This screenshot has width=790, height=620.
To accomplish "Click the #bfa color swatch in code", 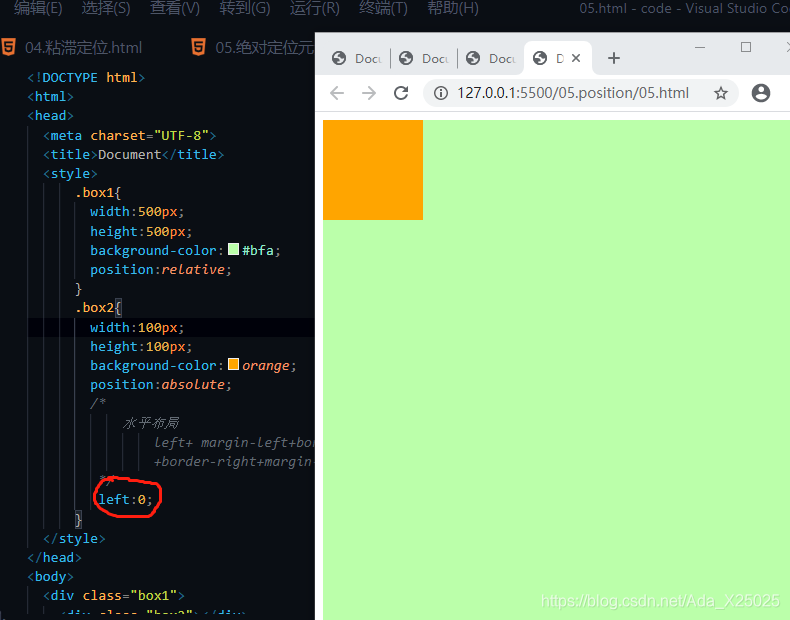I will click(x=233, y=249).
